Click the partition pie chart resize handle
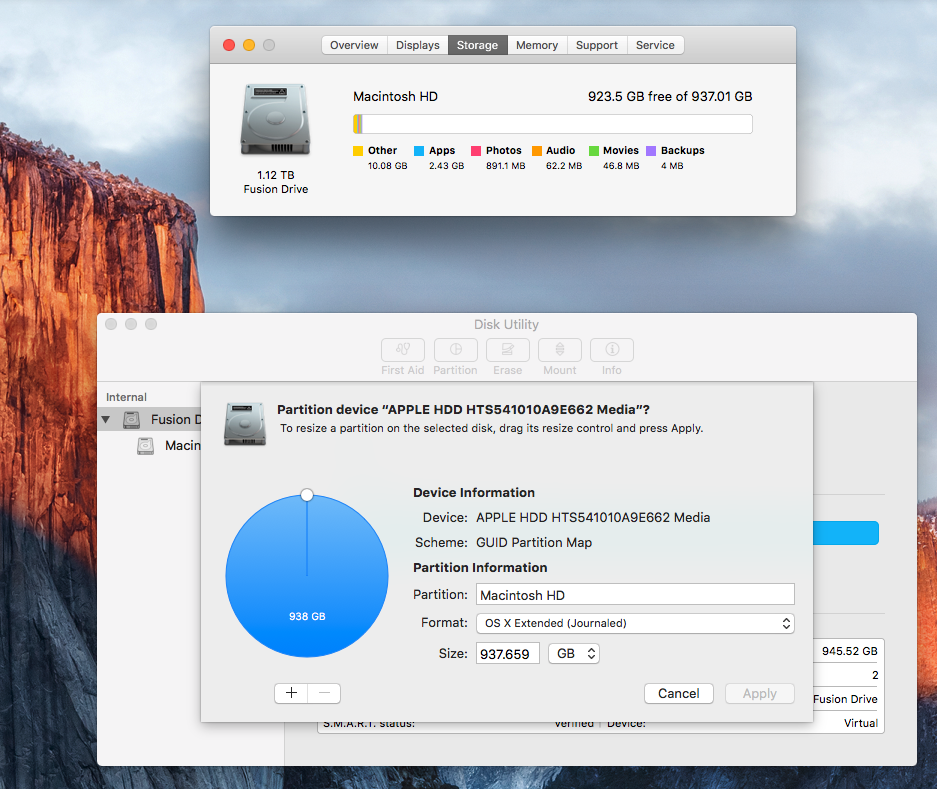937x789 pixels. tap(307, 495)
